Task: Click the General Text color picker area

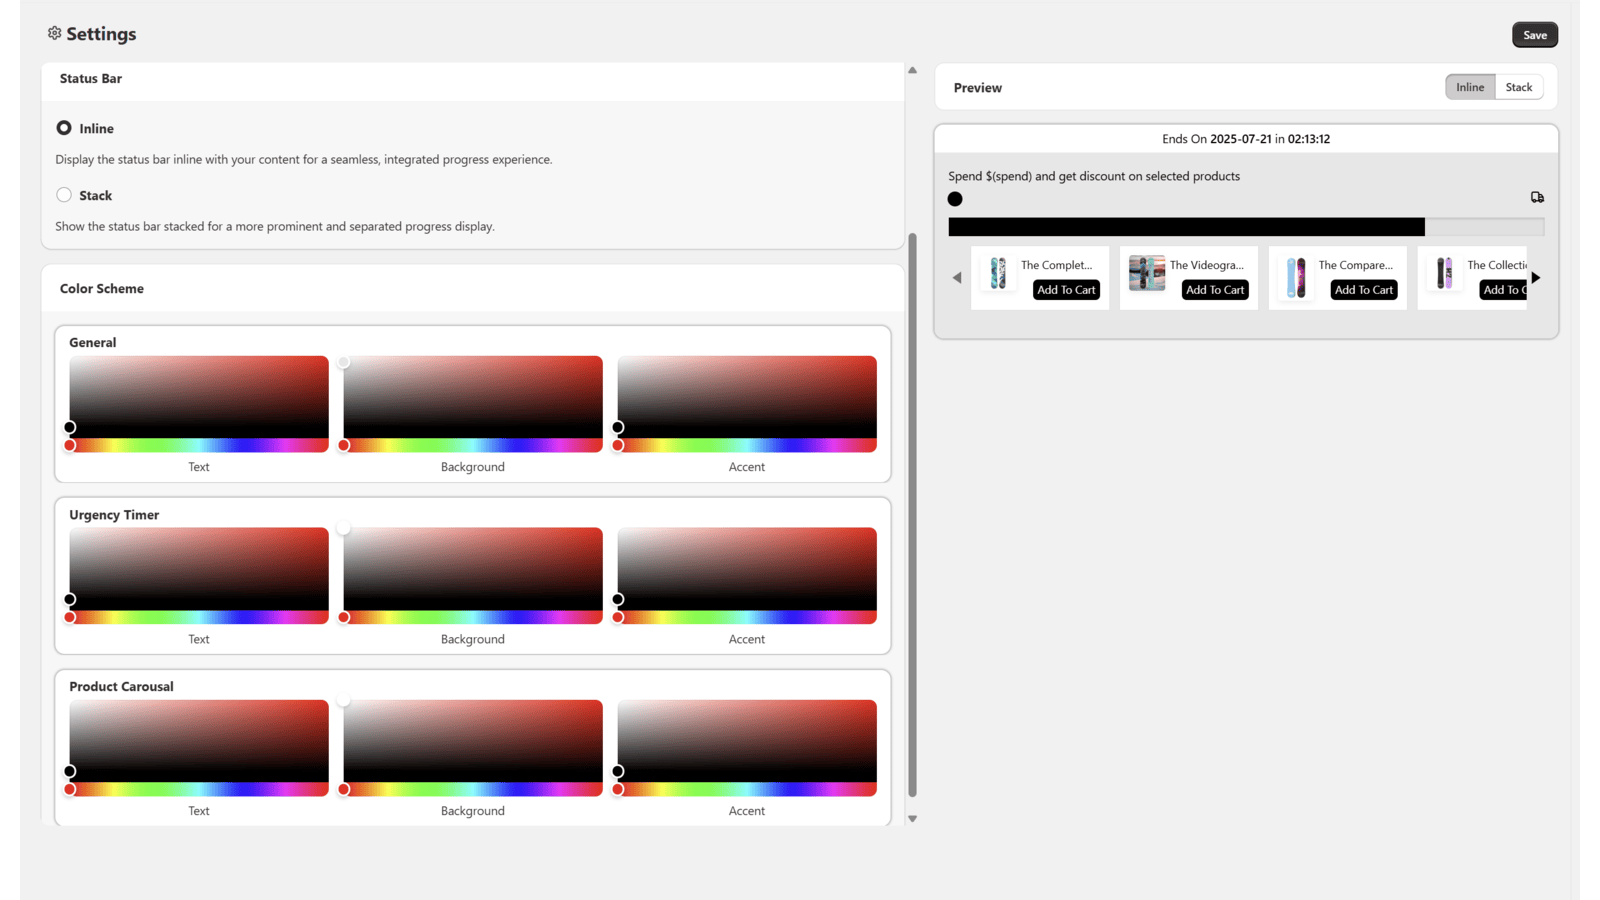Action: coord(199,396)
